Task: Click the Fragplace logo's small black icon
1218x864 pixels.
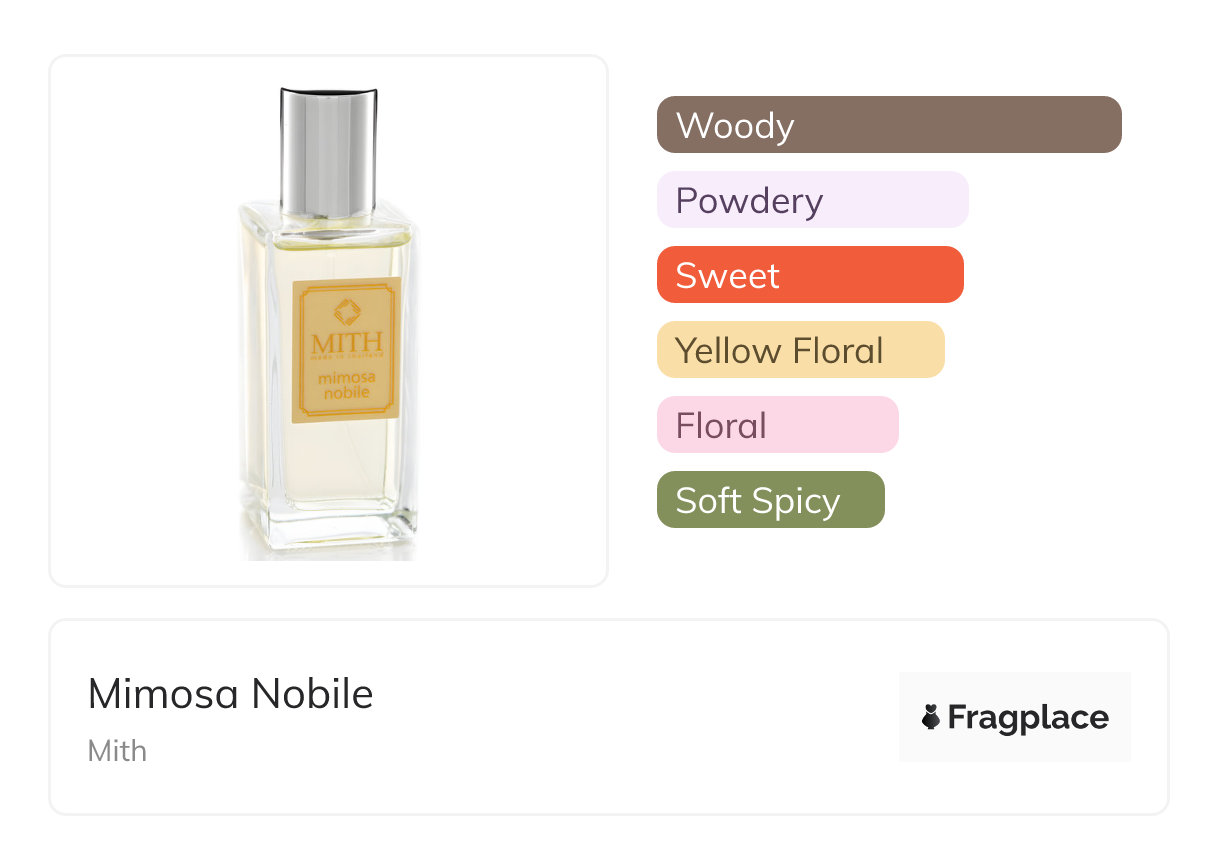Action: pyautogui.click(x=931, y=717)
